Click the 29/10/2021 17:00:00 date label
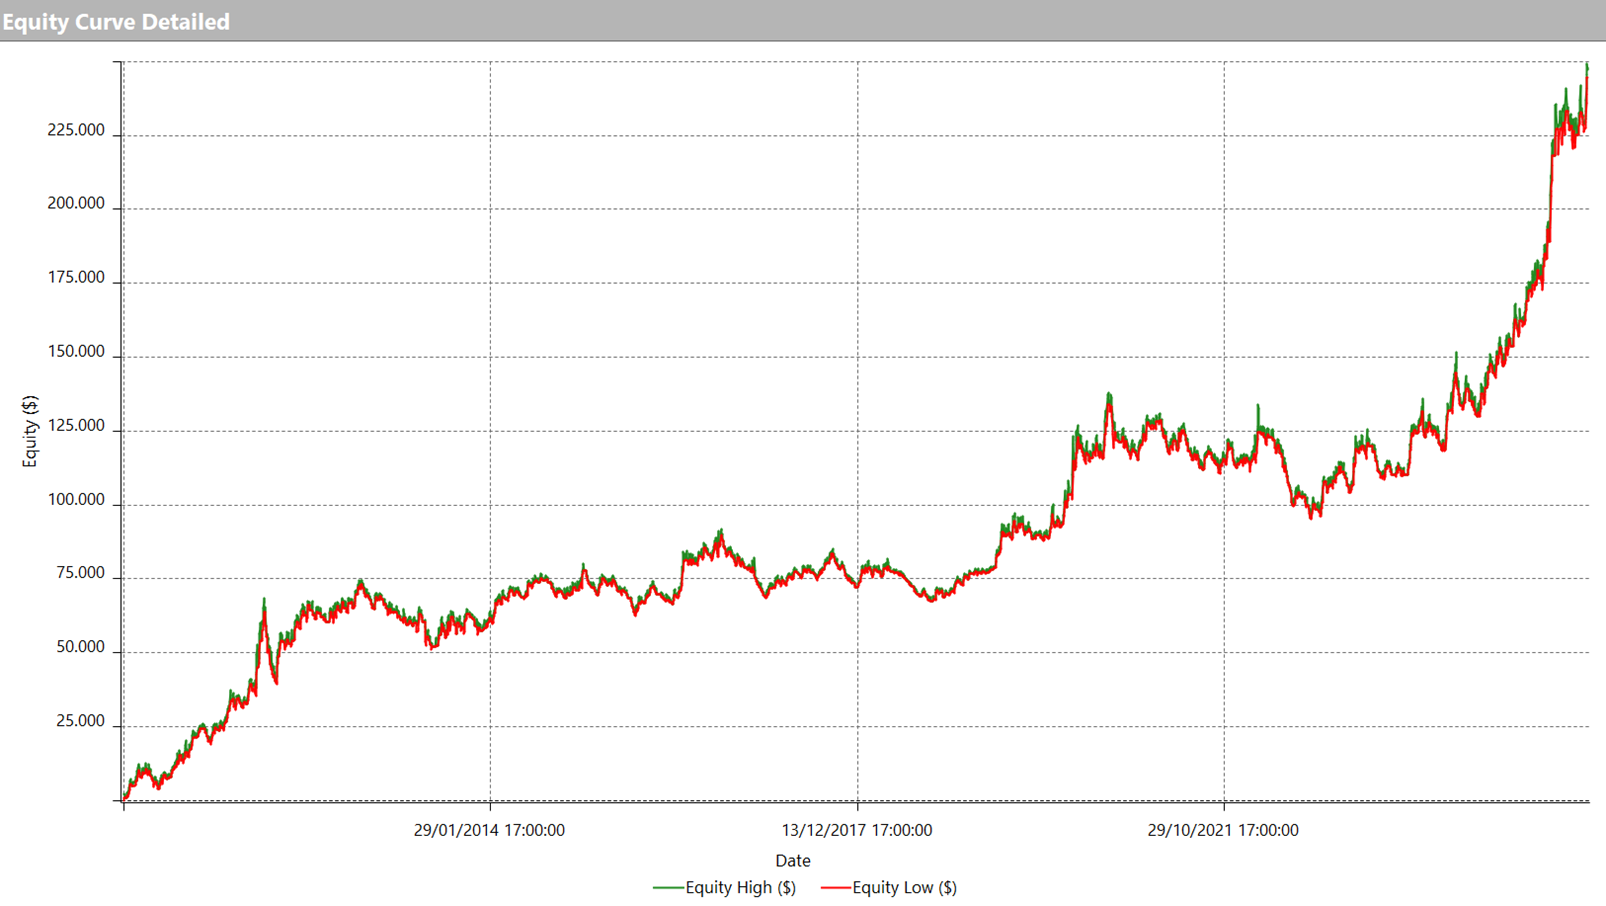Screen dimensions: 1606x906 (1223, 830)
